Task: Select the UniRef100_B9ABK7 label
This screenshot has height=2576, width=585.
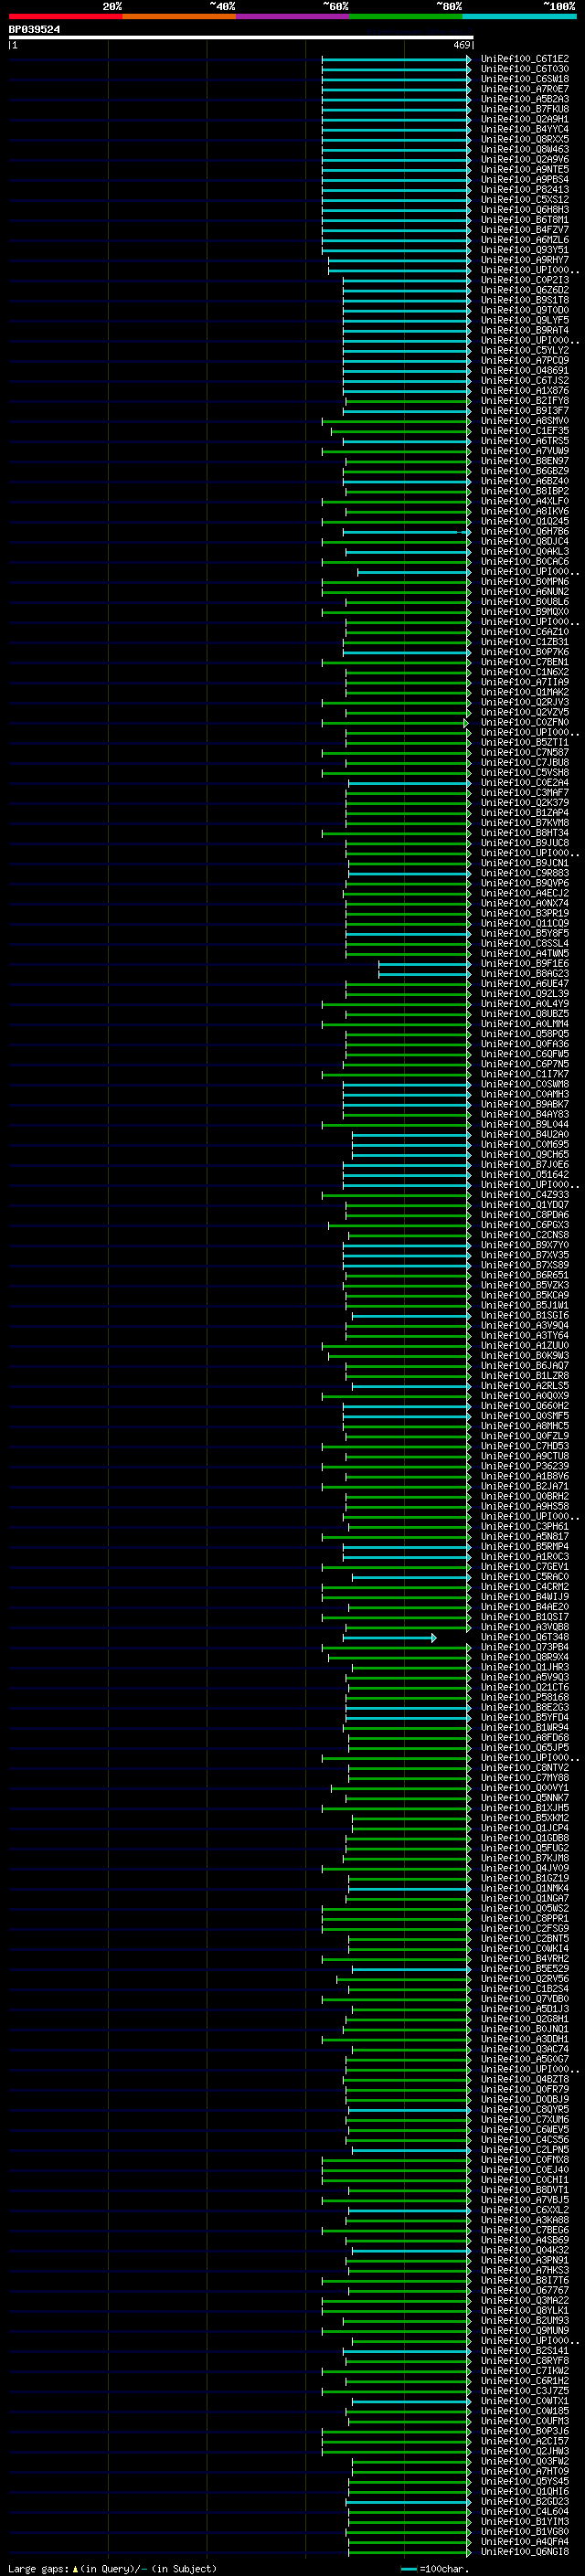Action: click(525, 1104)
